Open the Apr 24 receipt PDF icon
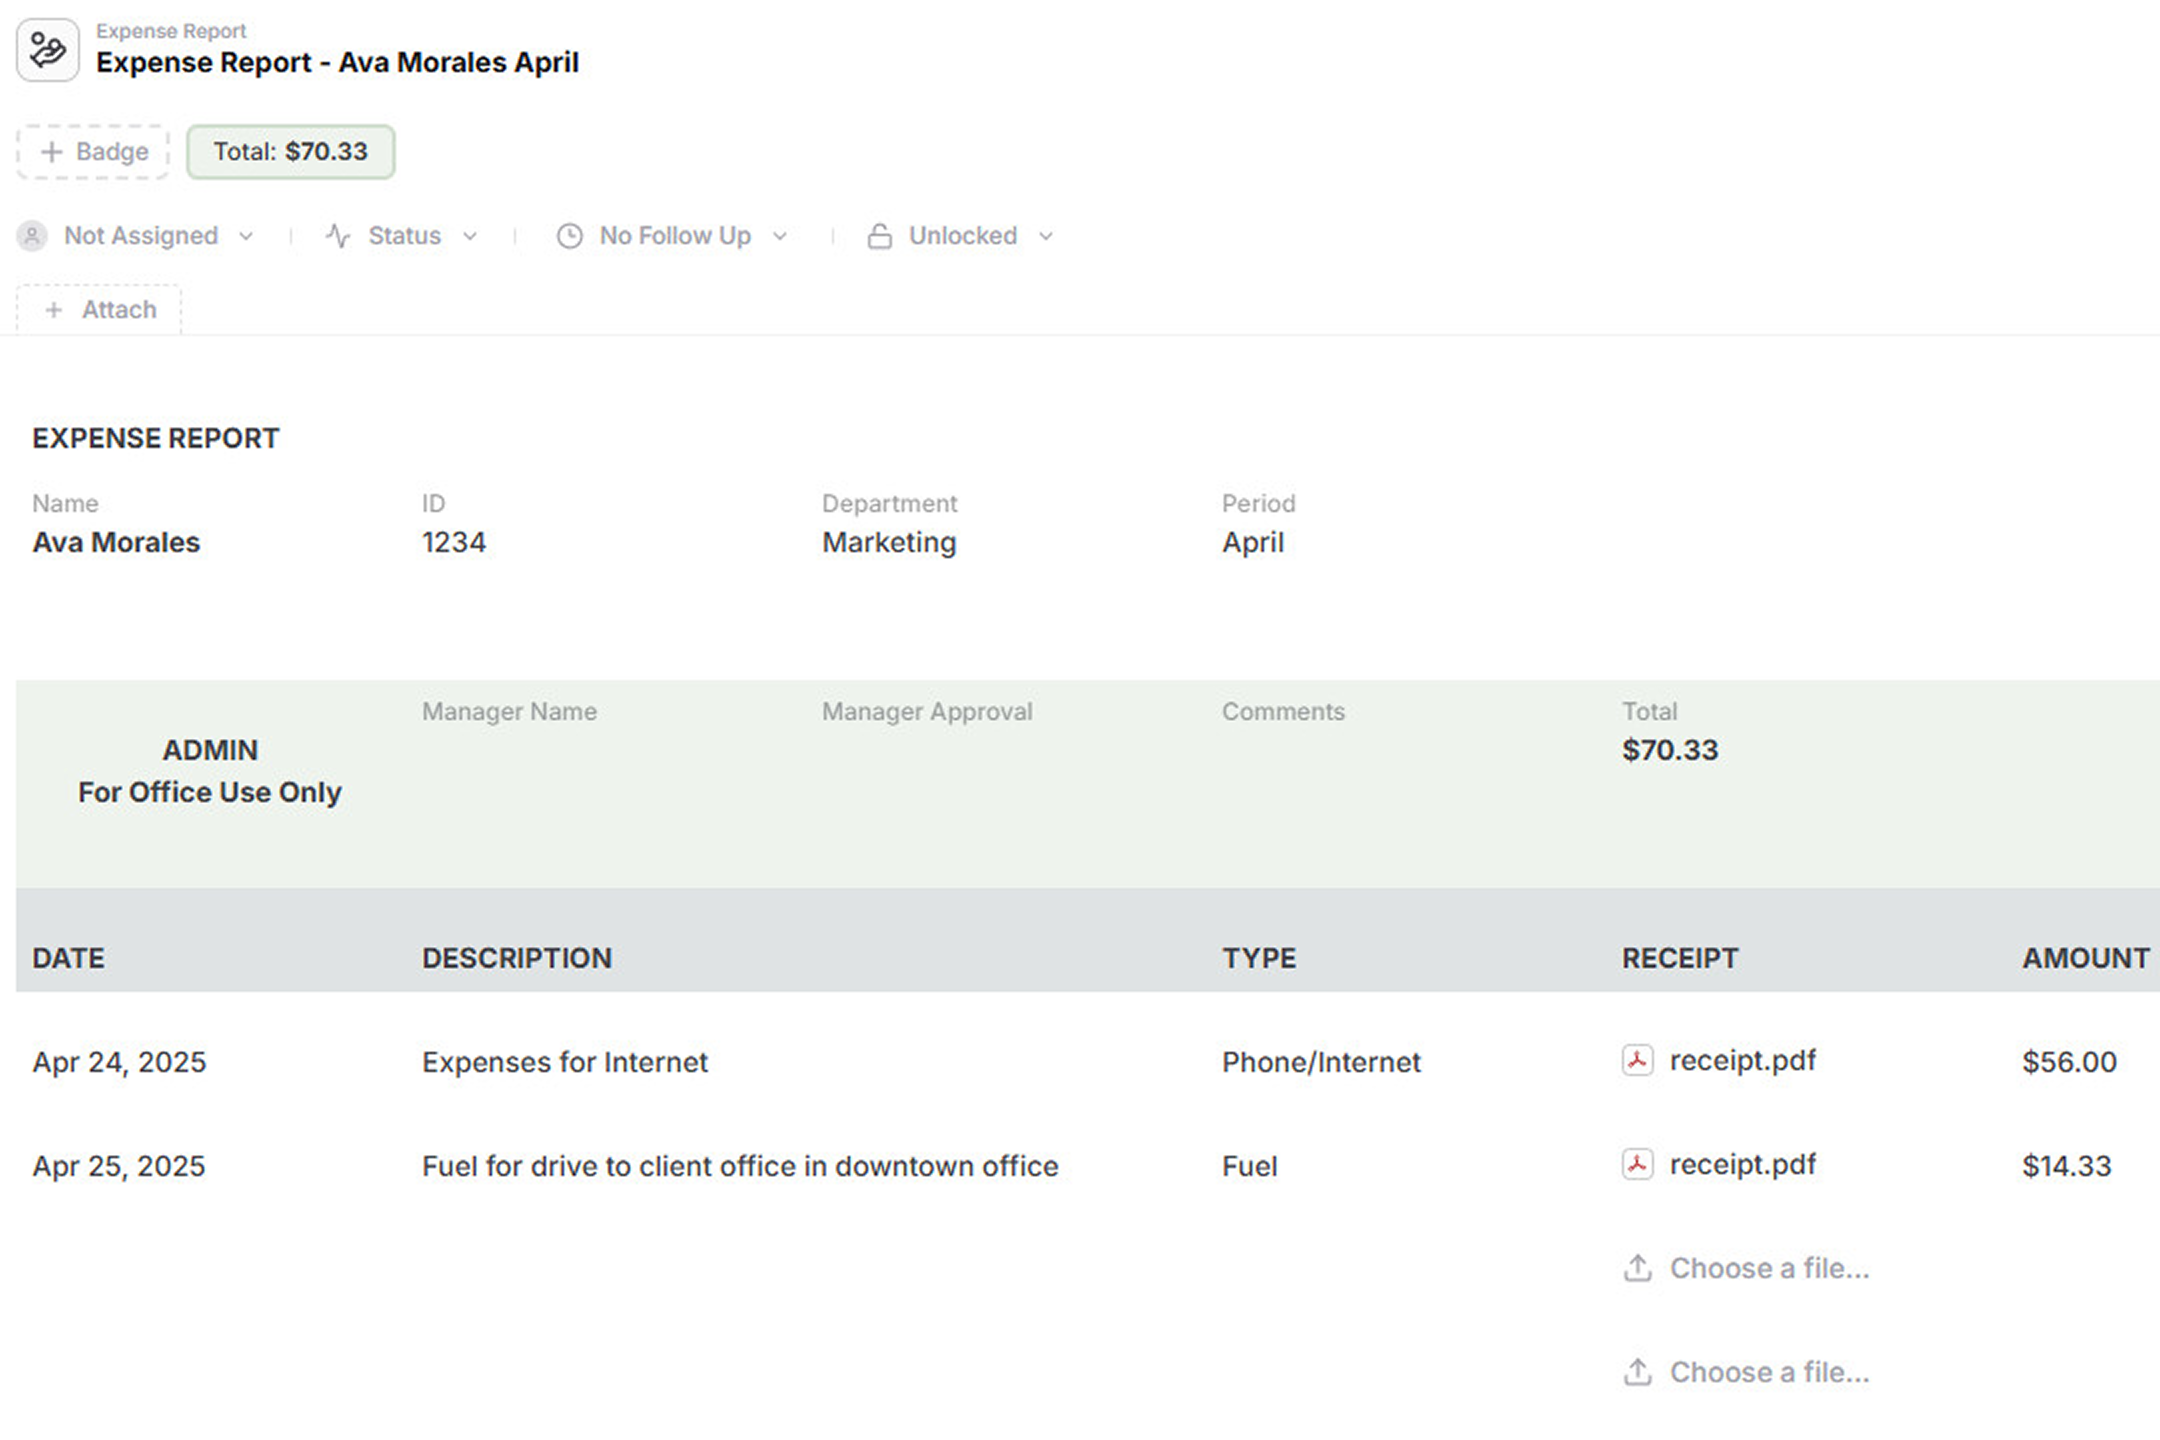 [x=1637, y=1060]
